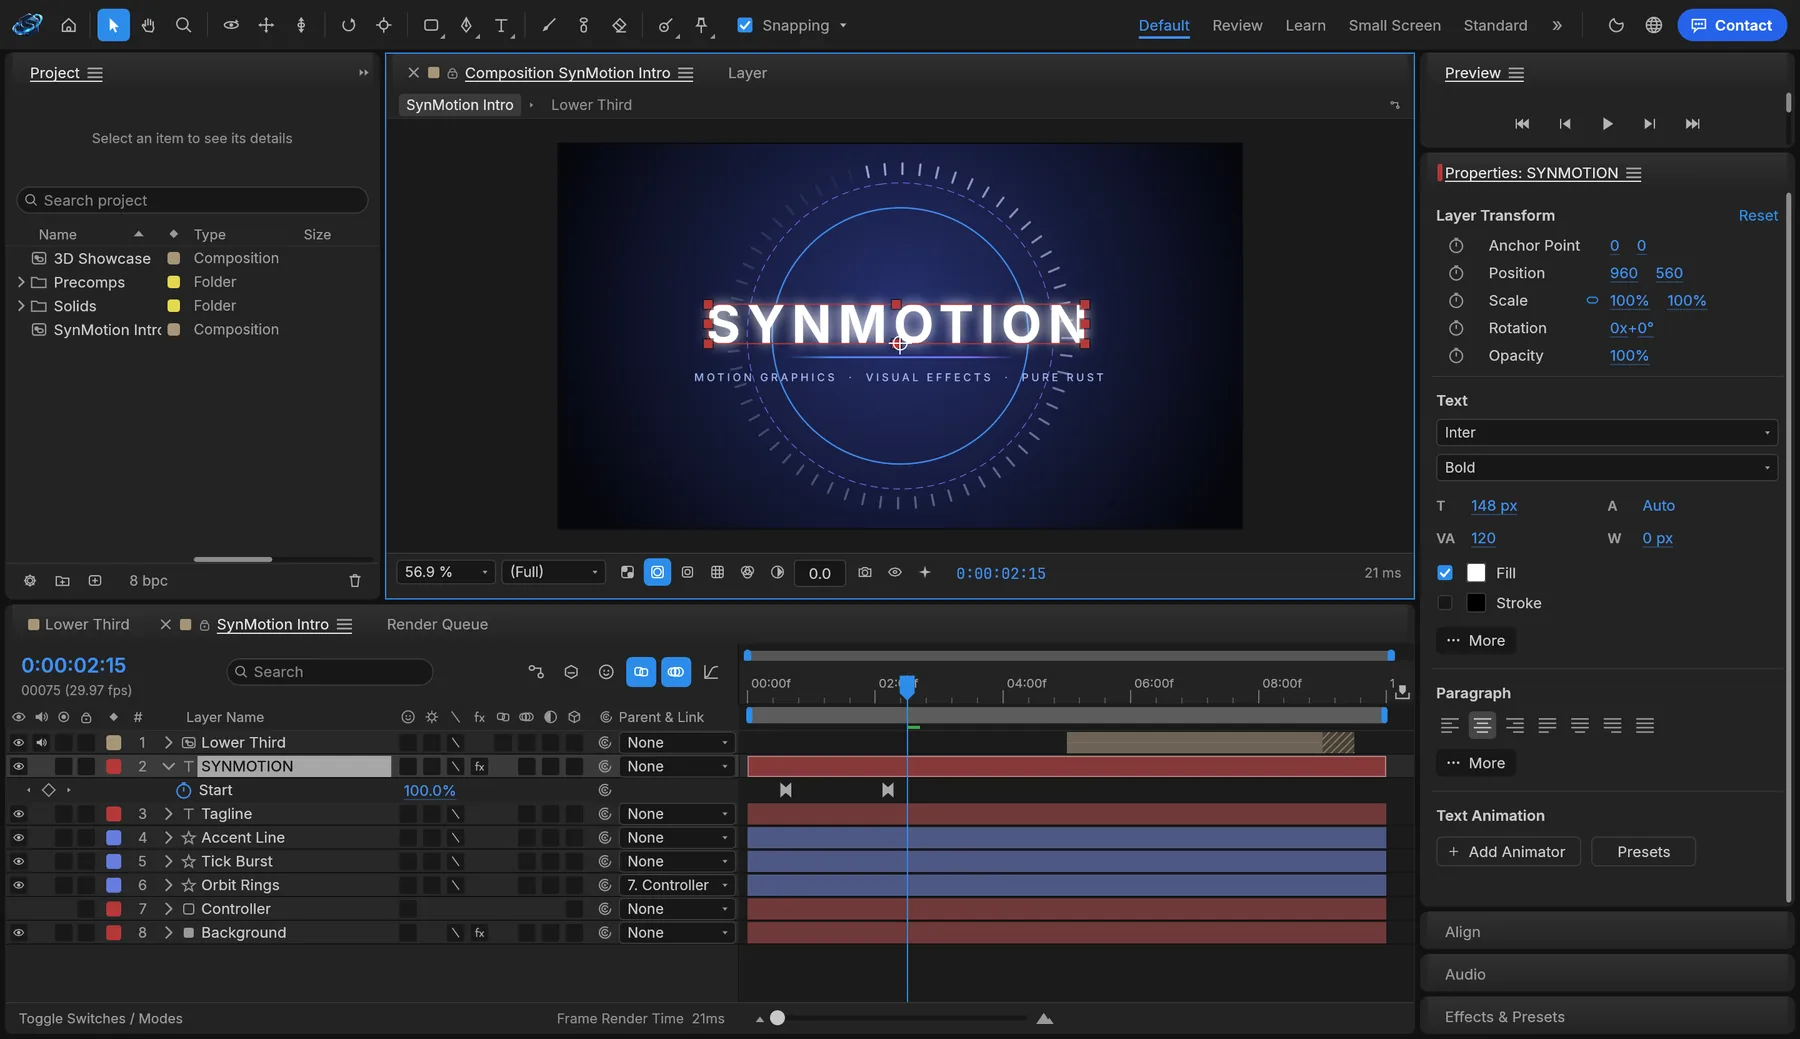This screenshot has height=1039, width=1800.
Task: Select the Rectangle shape tool
Action: pyautogui.click(x=432, y=25)
